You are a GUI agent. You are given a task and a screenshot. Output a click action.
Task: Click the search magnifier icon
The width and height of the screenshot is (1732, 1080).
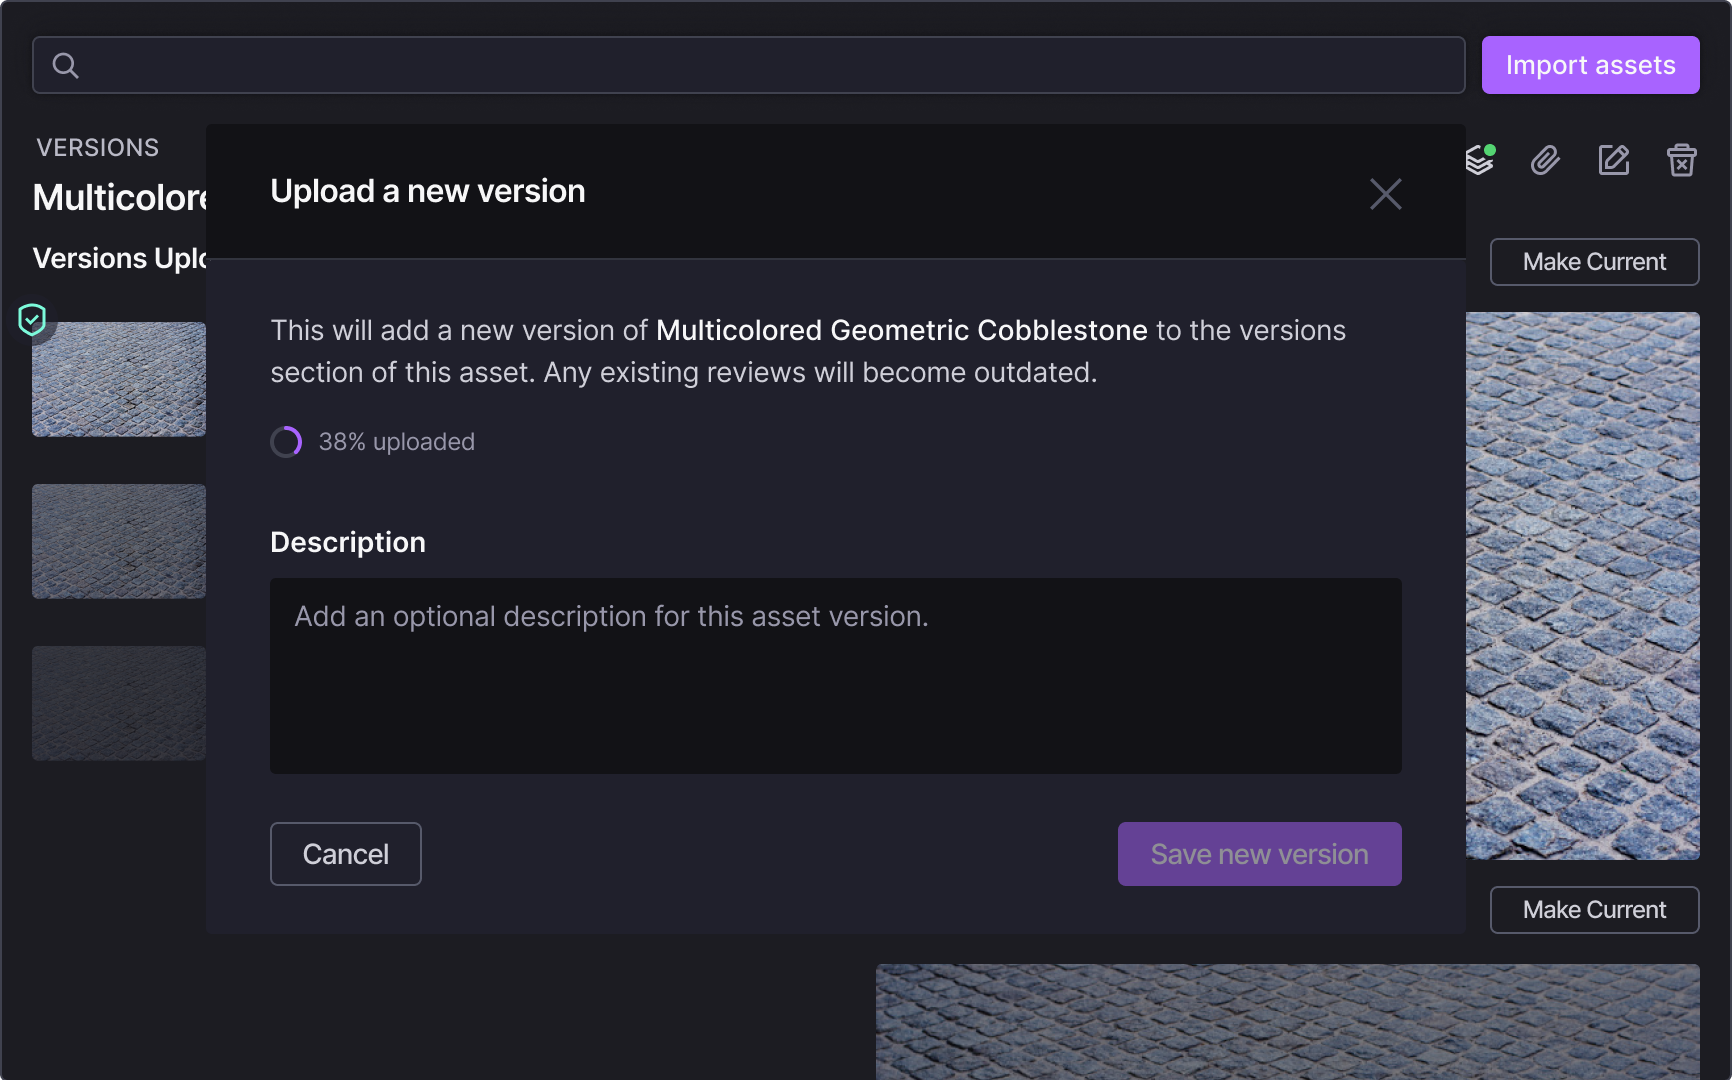click(x=66, y=65)
